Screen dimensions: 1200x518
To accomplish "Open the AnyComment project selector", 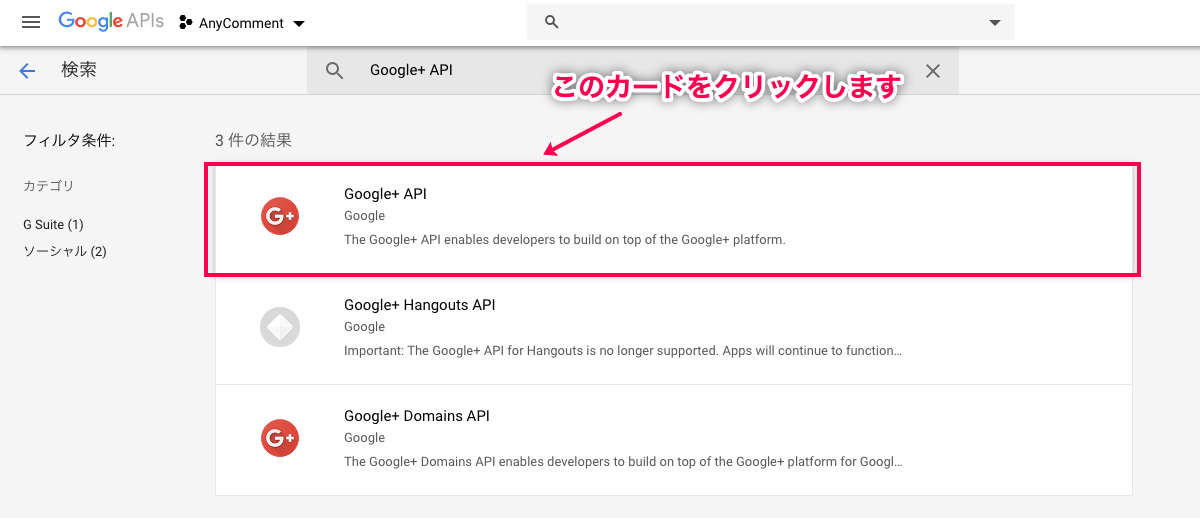I will pos(242,23).
